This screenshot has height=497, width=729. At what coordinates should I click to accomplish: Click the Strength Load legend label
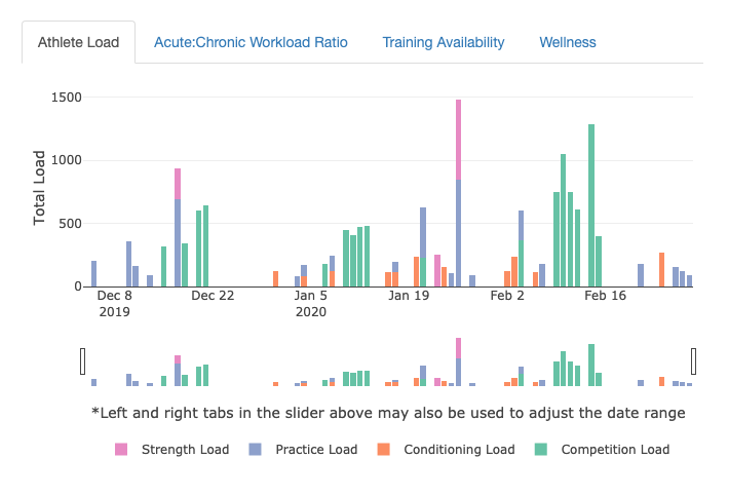click(x=185, y=450)
